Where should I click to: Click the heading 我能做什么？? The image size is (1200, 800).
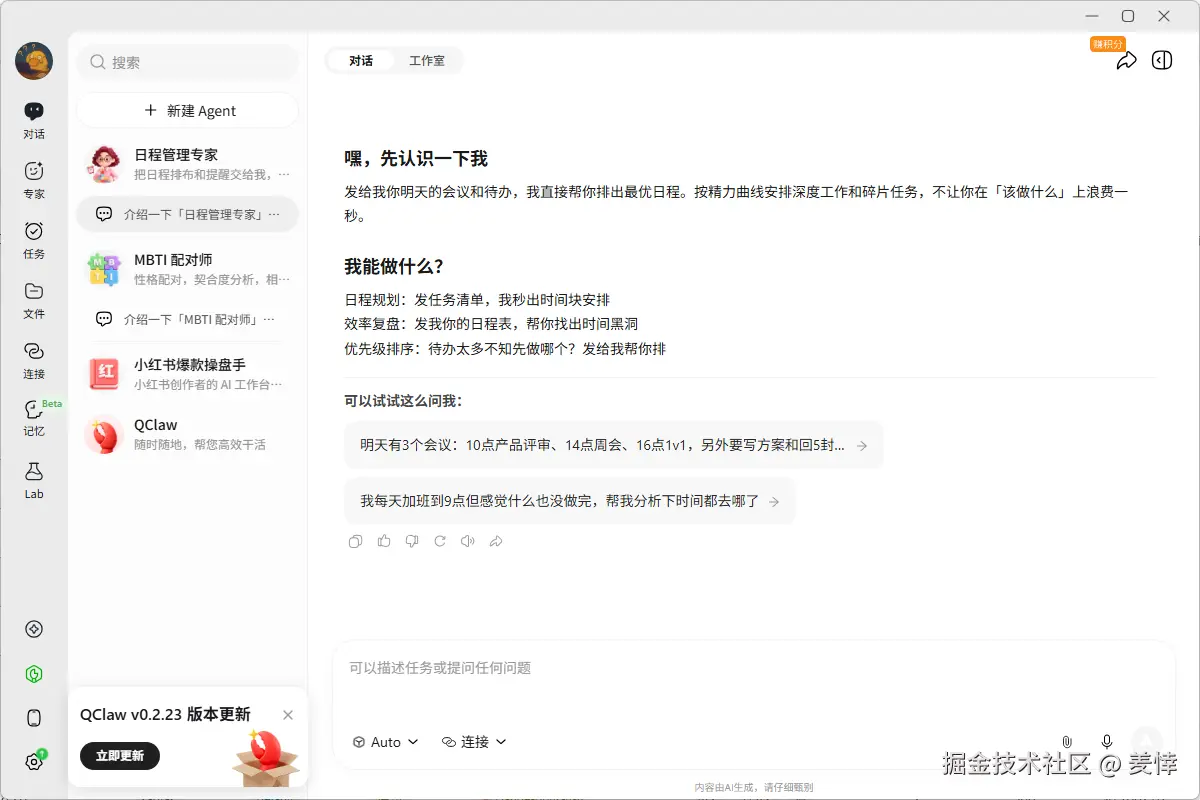tap(394, 267)
